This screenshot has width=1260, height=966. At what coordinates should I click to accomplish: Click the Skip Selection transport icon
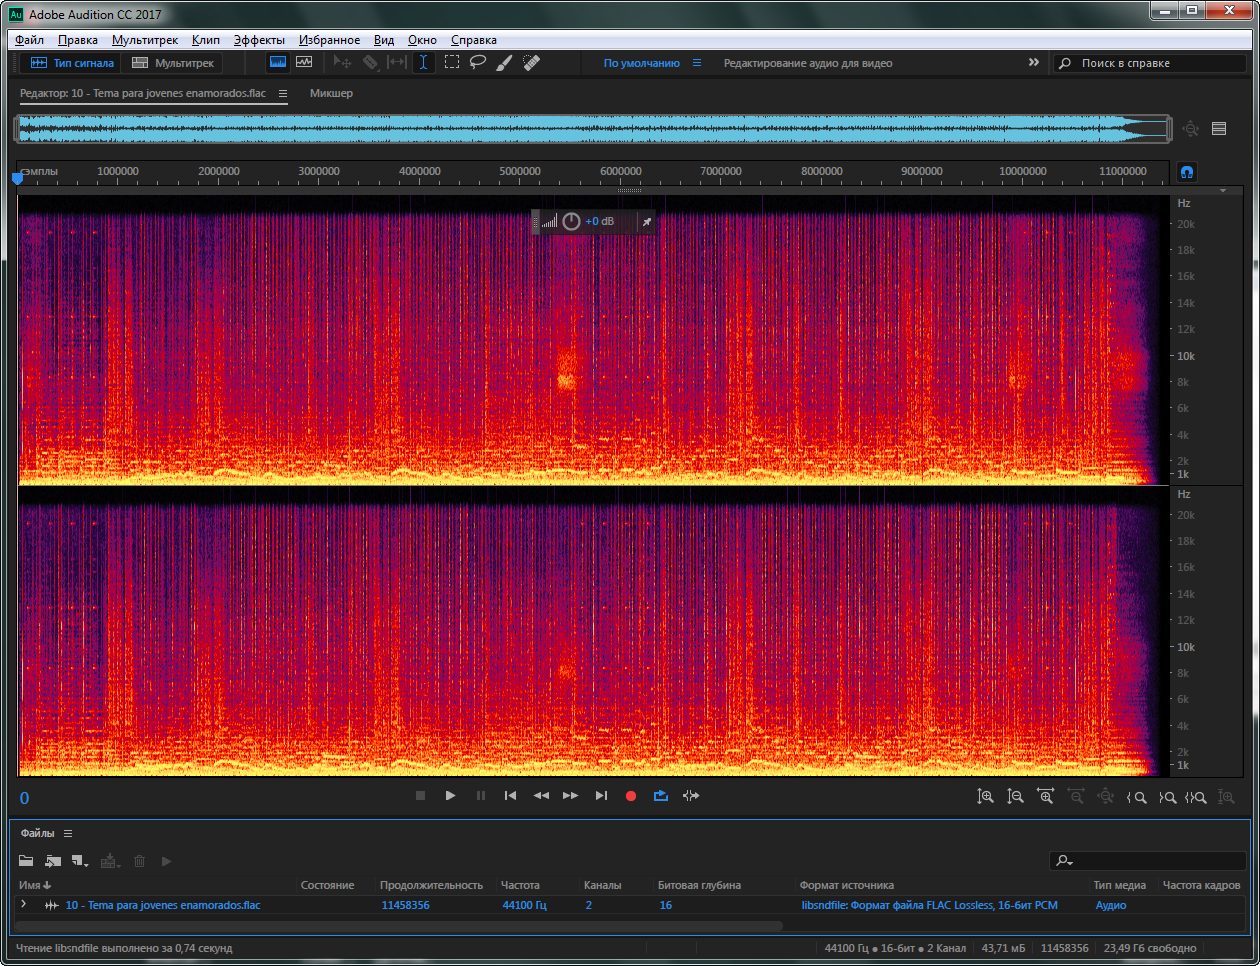point(691,796)
